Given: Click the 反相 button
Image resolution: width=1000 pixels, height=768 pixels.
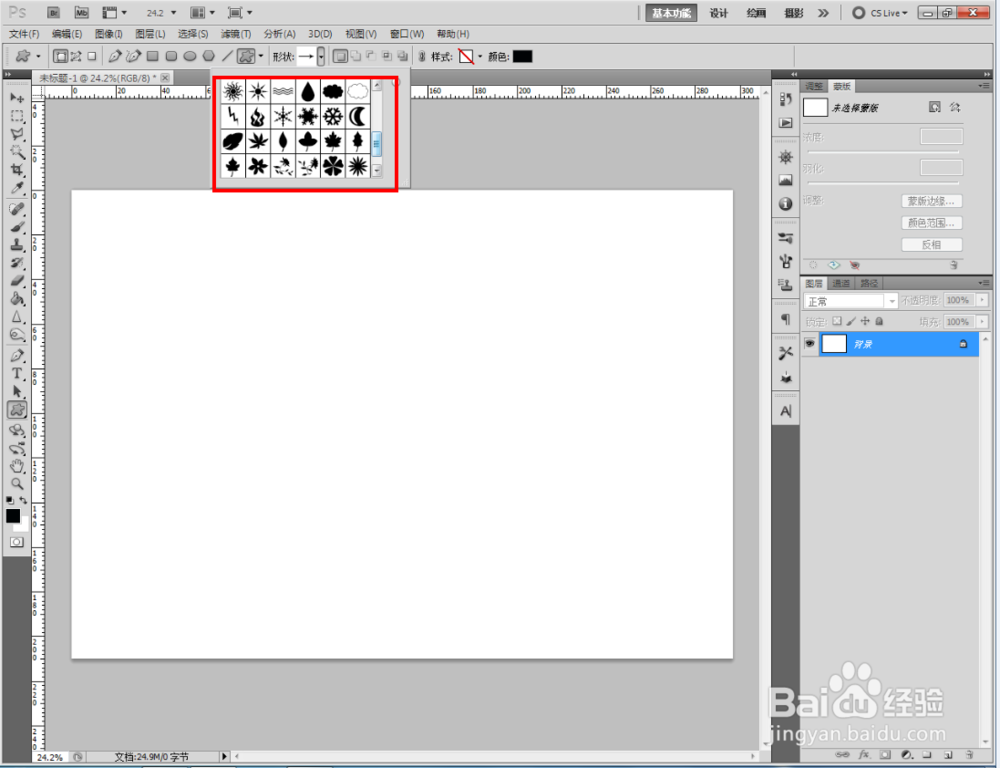Looking at the screenshot, I should tap(931, 244).
